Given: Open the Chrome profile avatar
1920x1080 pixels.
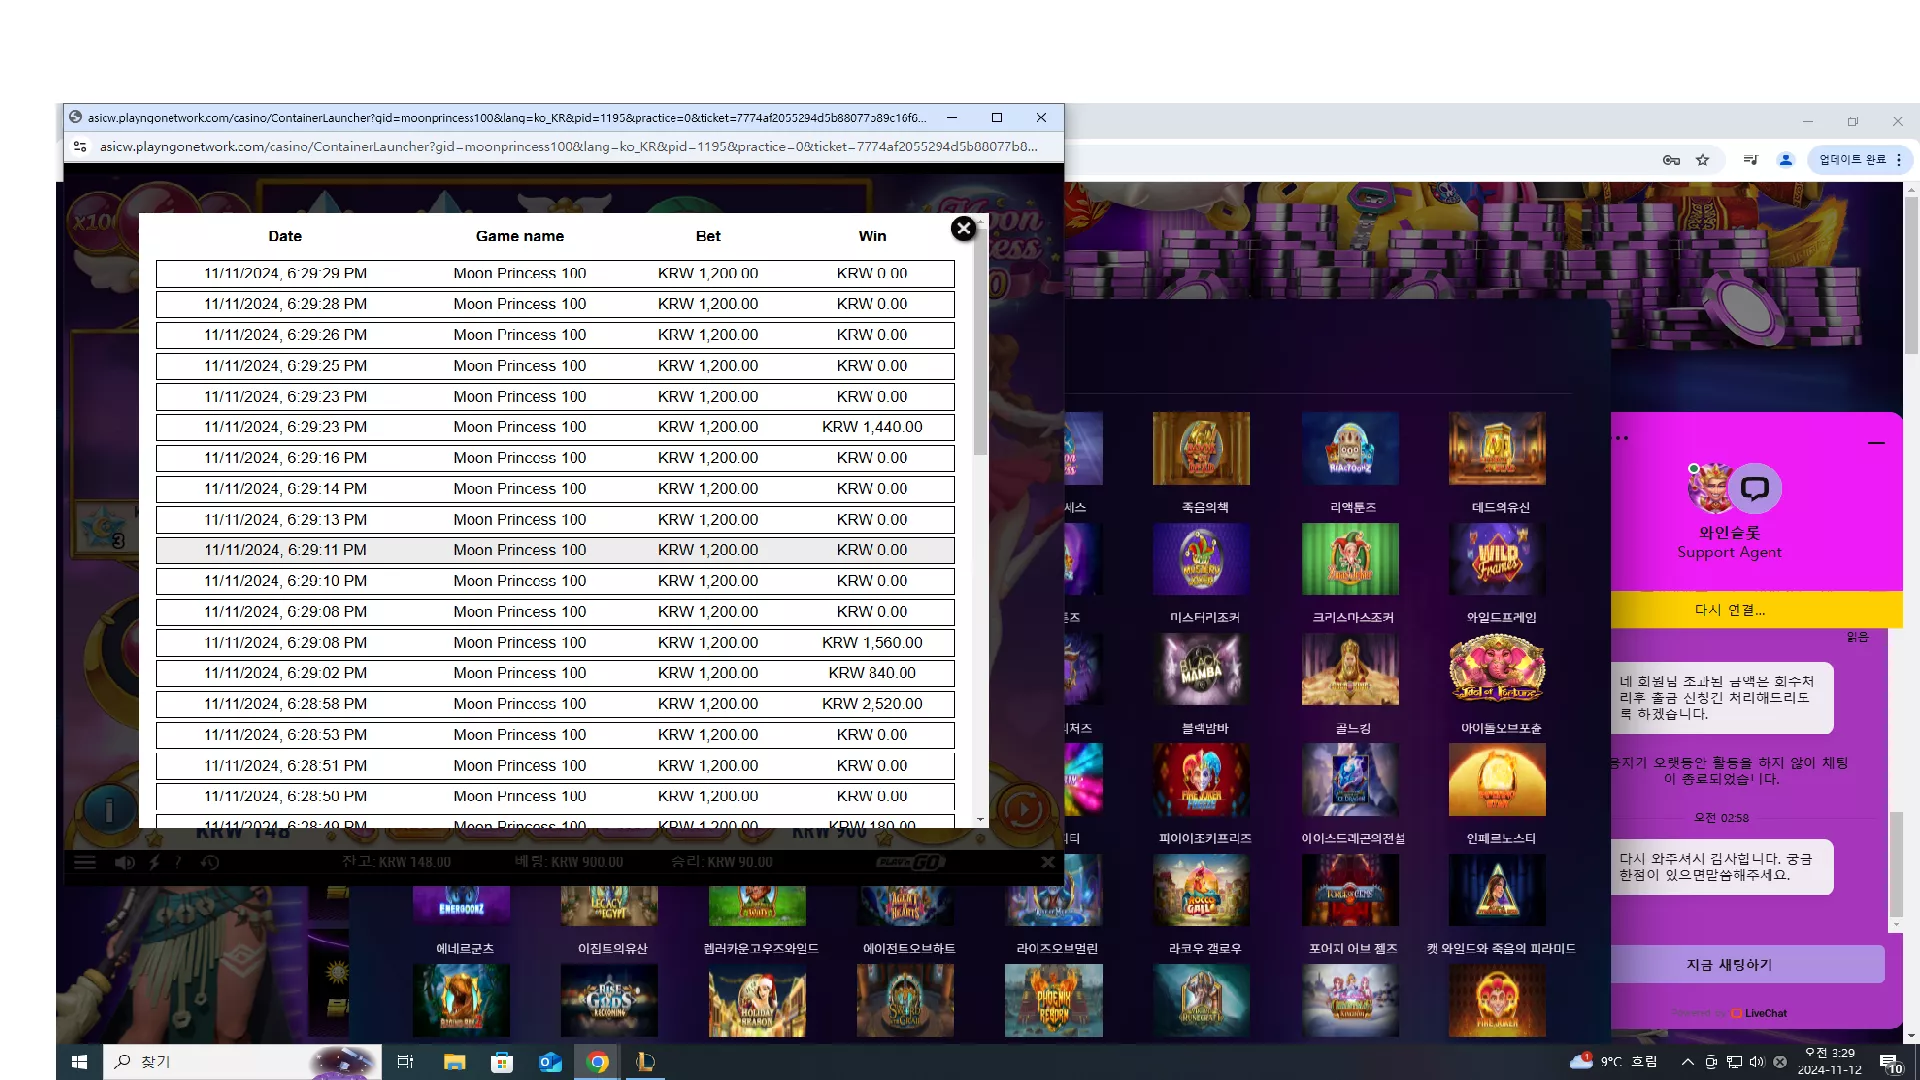Looking at the screenshot, I should coord(1786,160).
